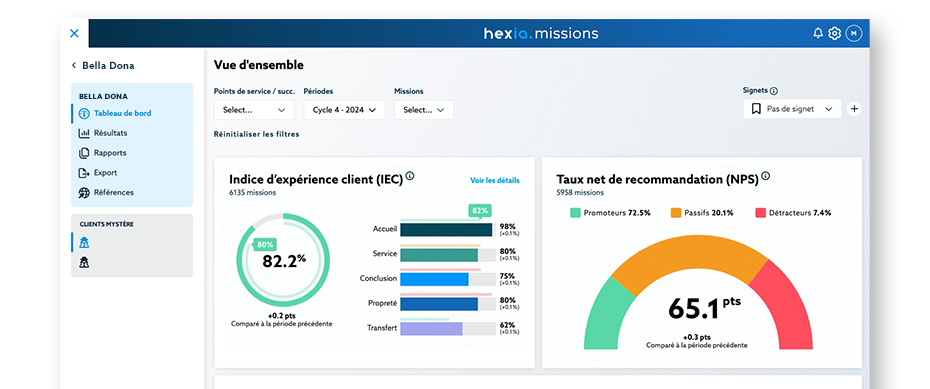This screenshot has height=389, width=930.
Task: Open the Pas de signet dropdown
Action: 792,109
